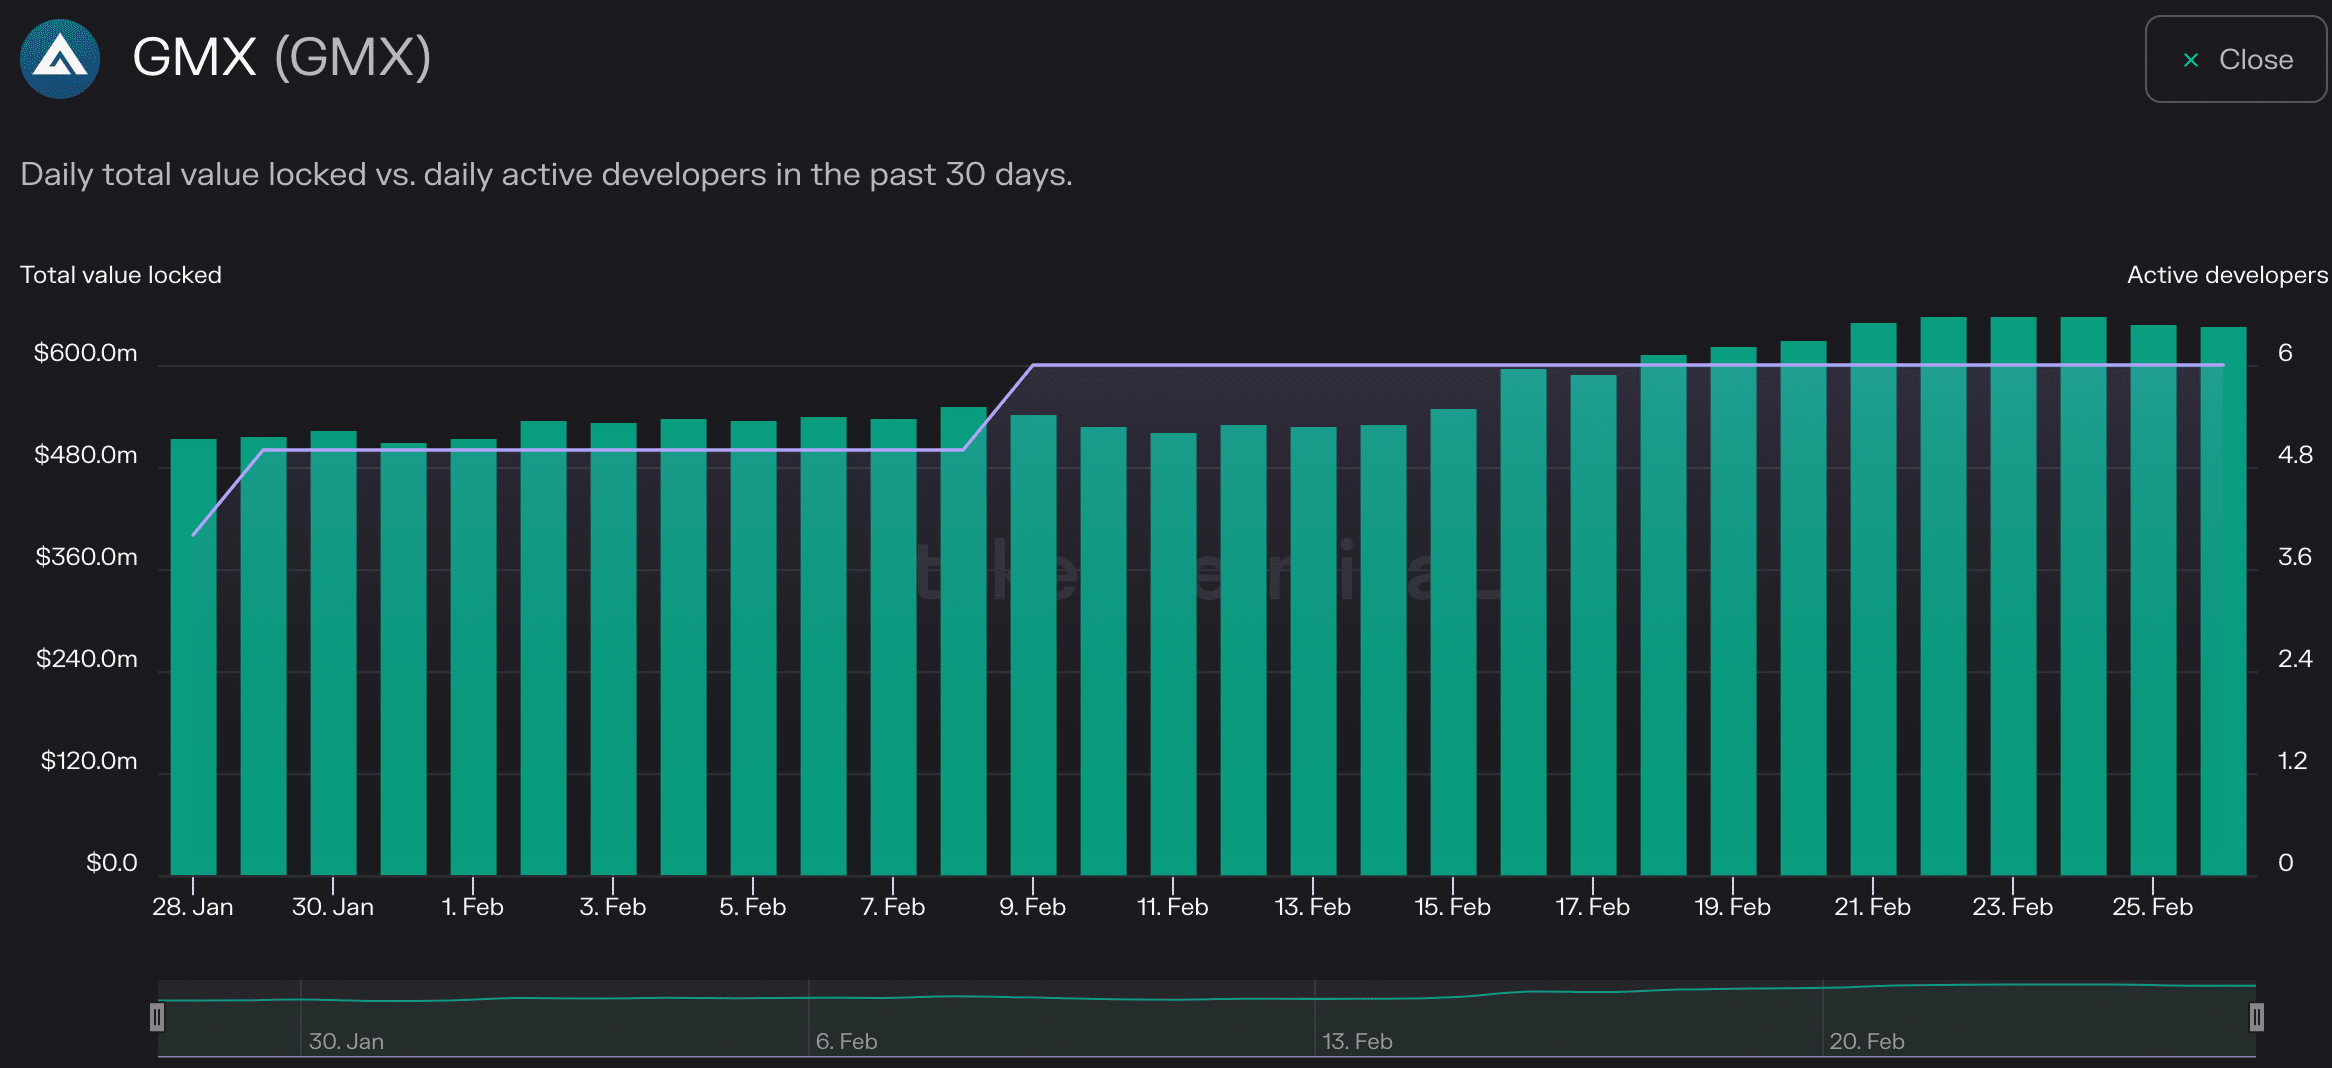Click the 28 Jan TVL bar
Viewport: 2332px width, 1068px height.
pyautogui.click(x=193, y=657)
